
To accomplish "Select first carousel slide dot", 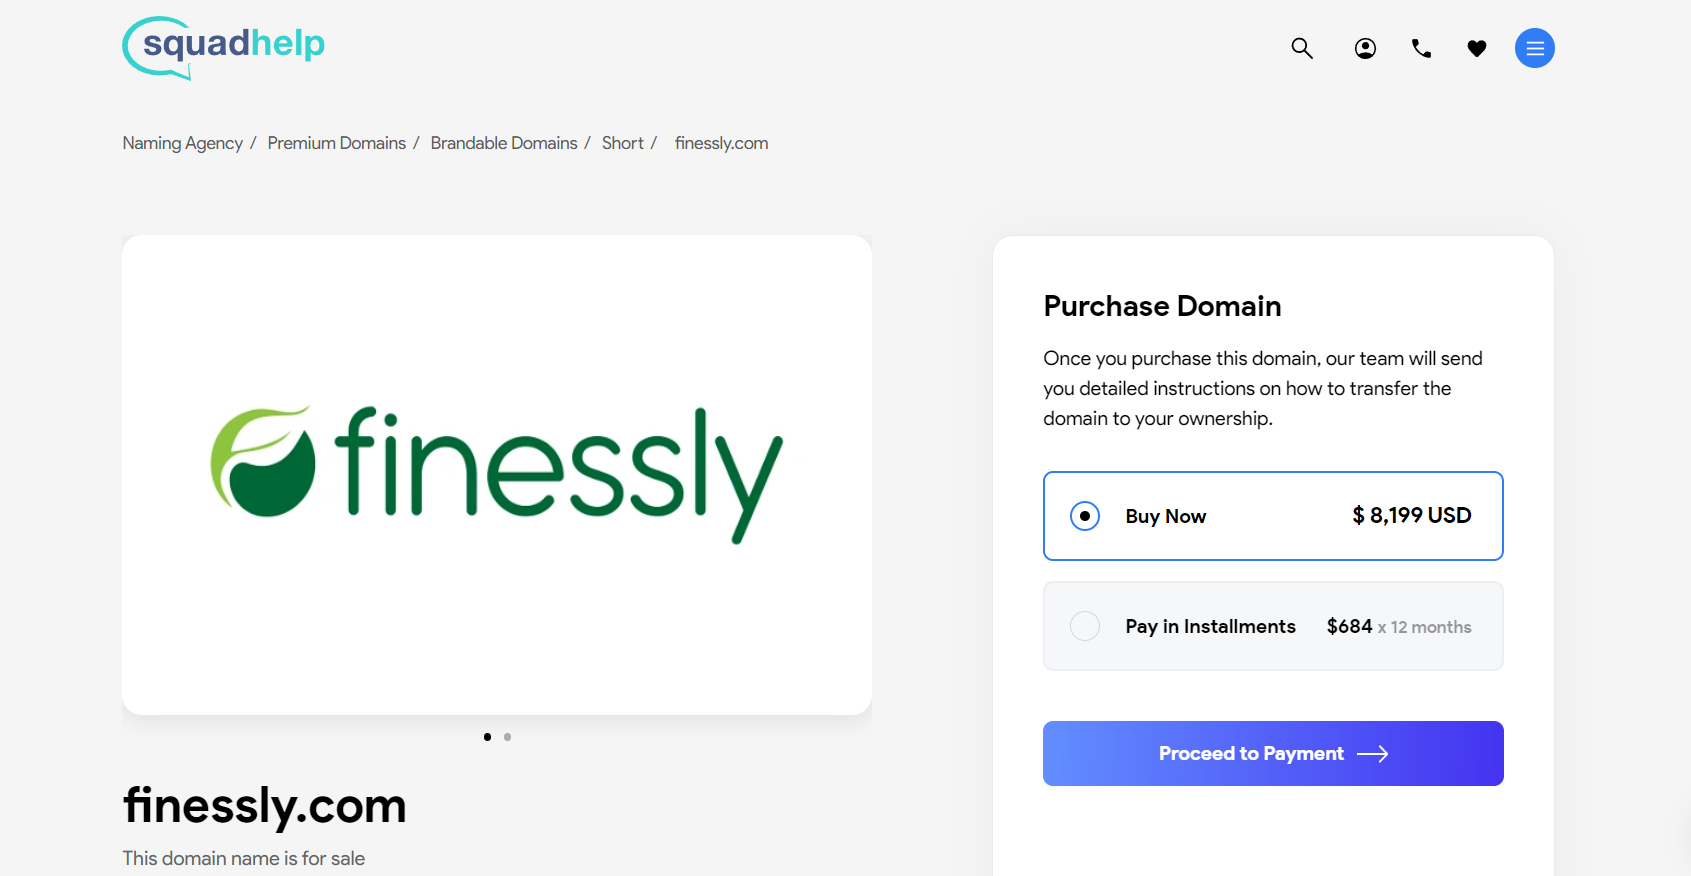I will click(x=487, y=737).
